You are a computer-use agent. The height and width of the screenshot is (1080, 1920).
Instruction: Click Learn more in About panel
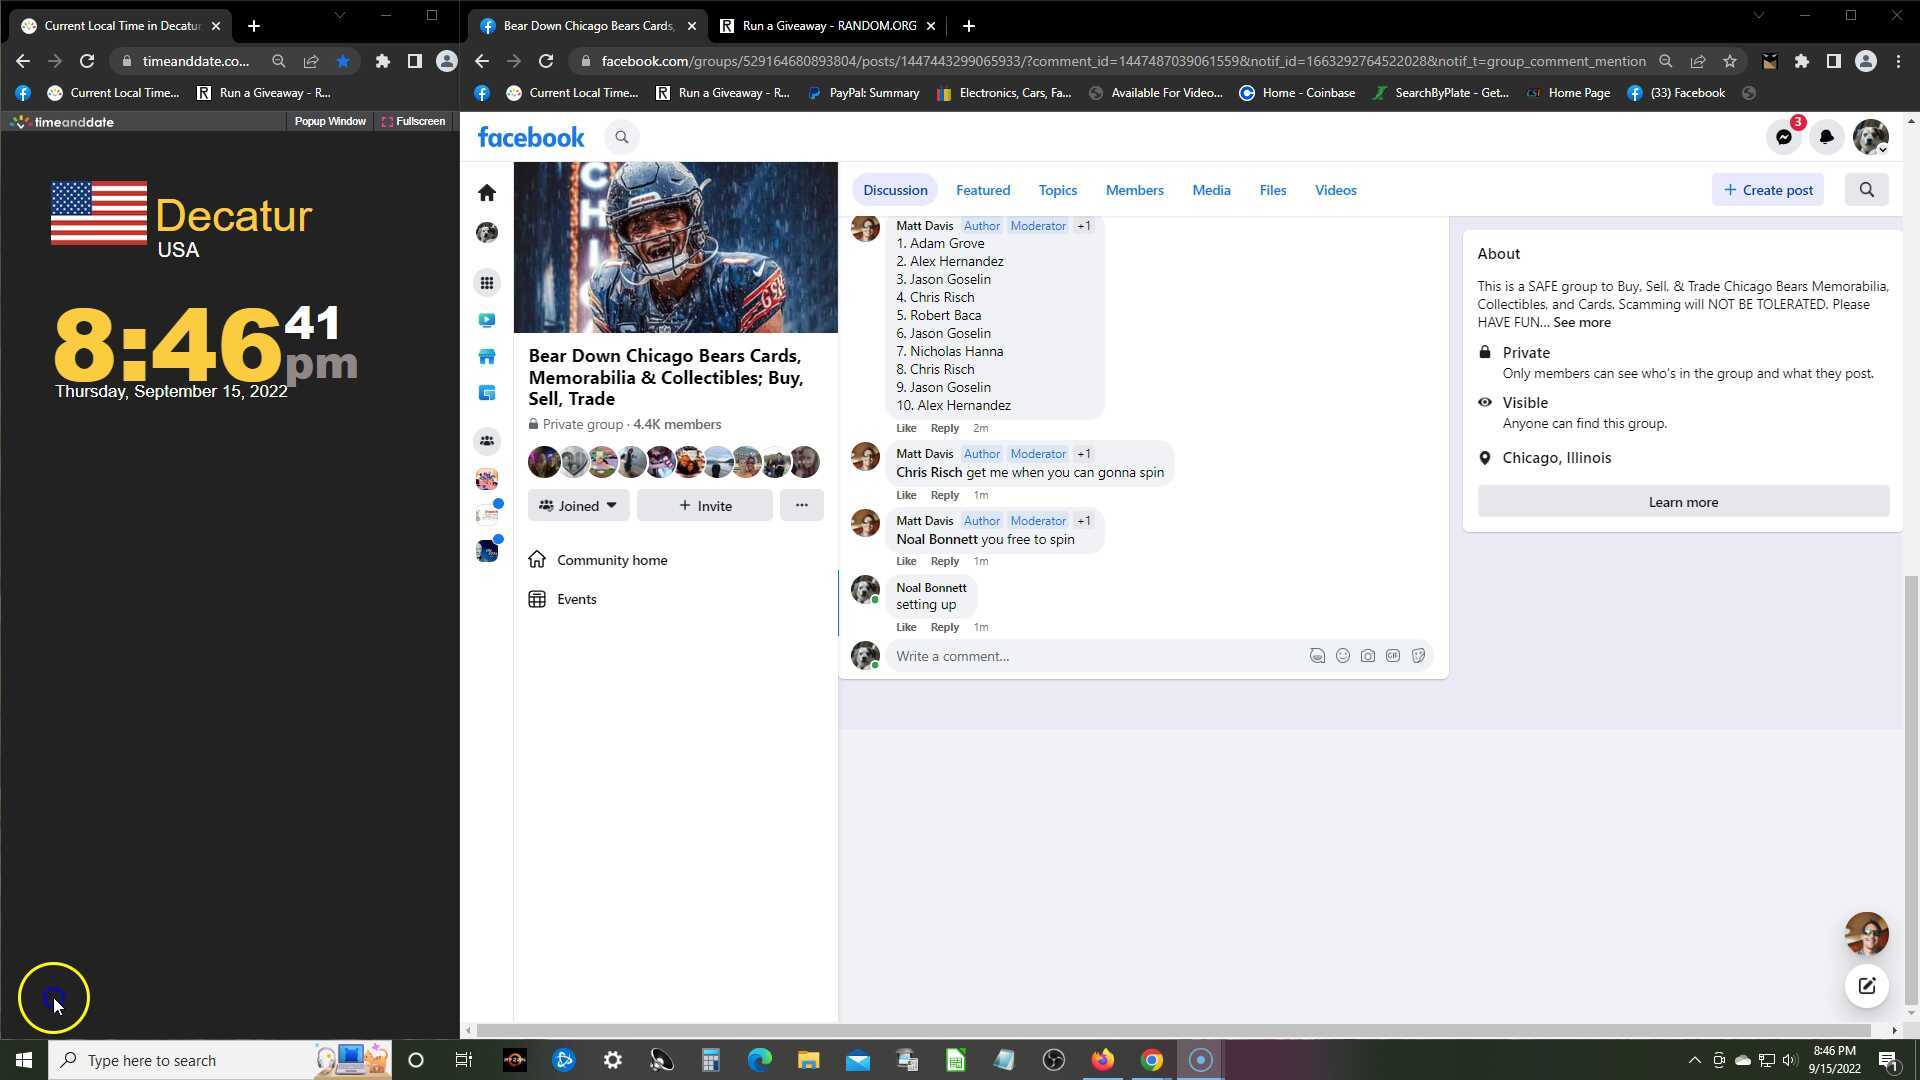(1683, 502)
